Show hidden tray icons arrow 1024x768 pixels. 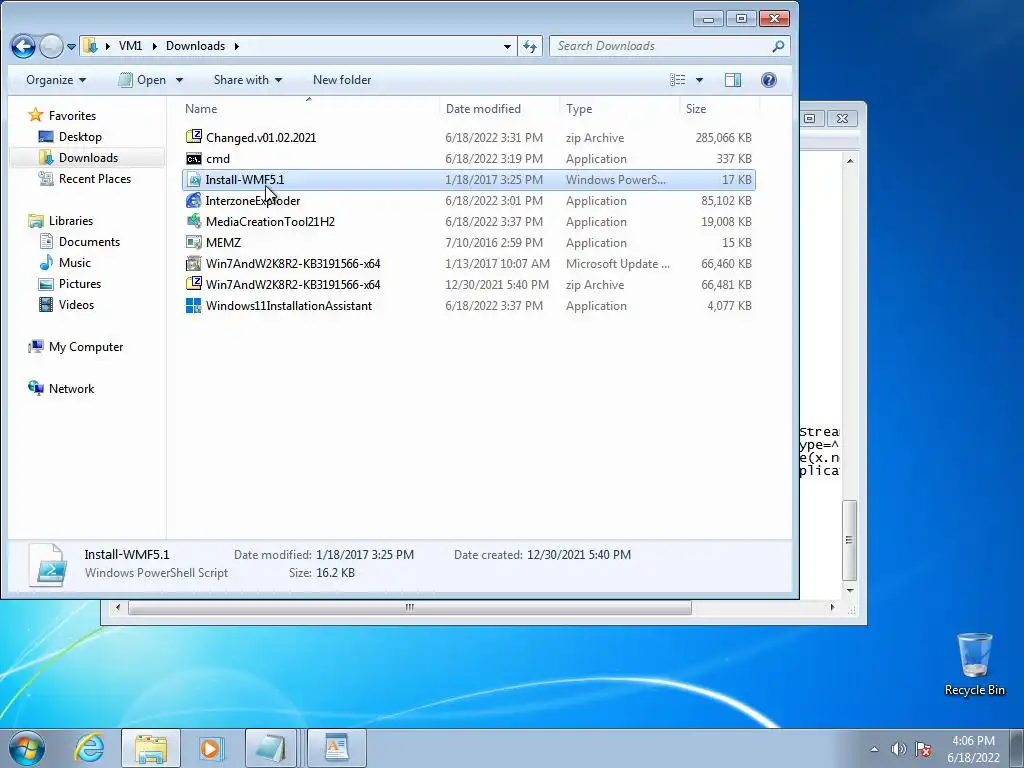click(874, 749)
